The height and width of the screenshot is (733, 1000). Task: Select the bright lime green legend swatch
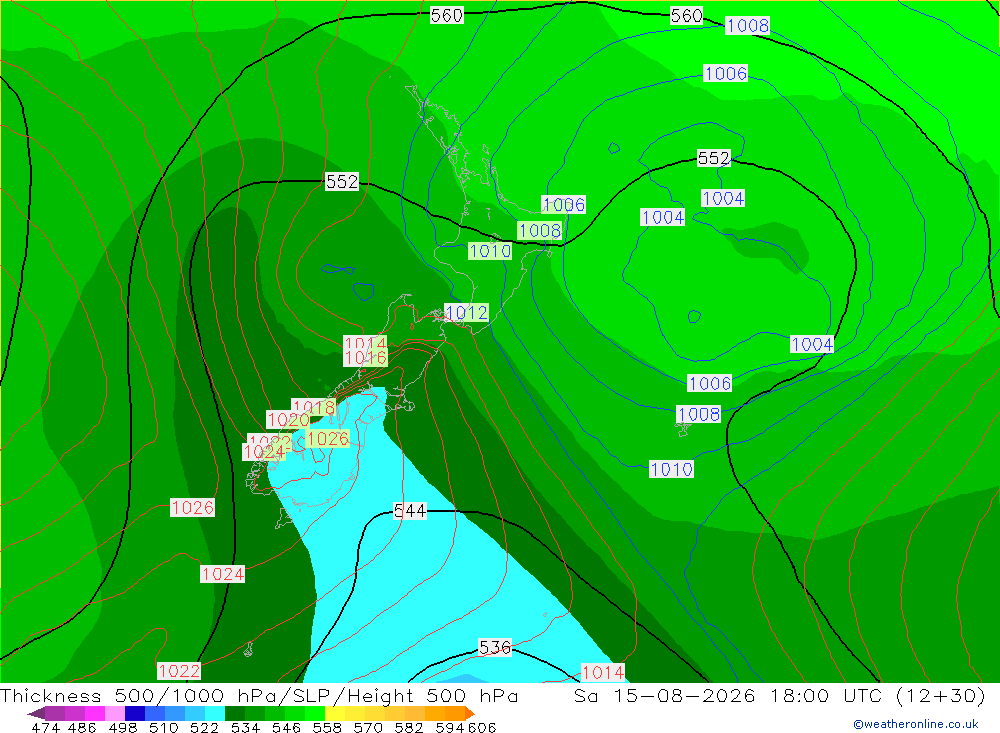[x=315, y=713]
